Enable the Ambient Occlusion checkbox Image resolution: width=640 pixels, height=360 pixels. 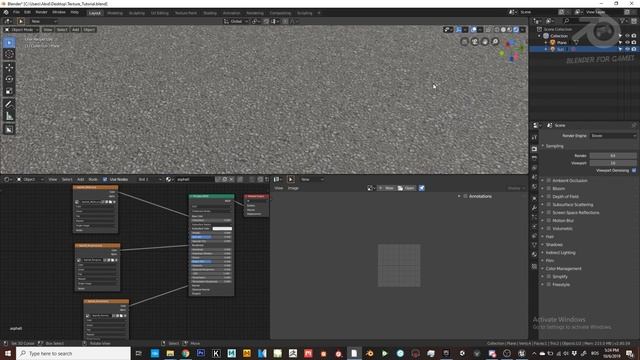[549, 180]
